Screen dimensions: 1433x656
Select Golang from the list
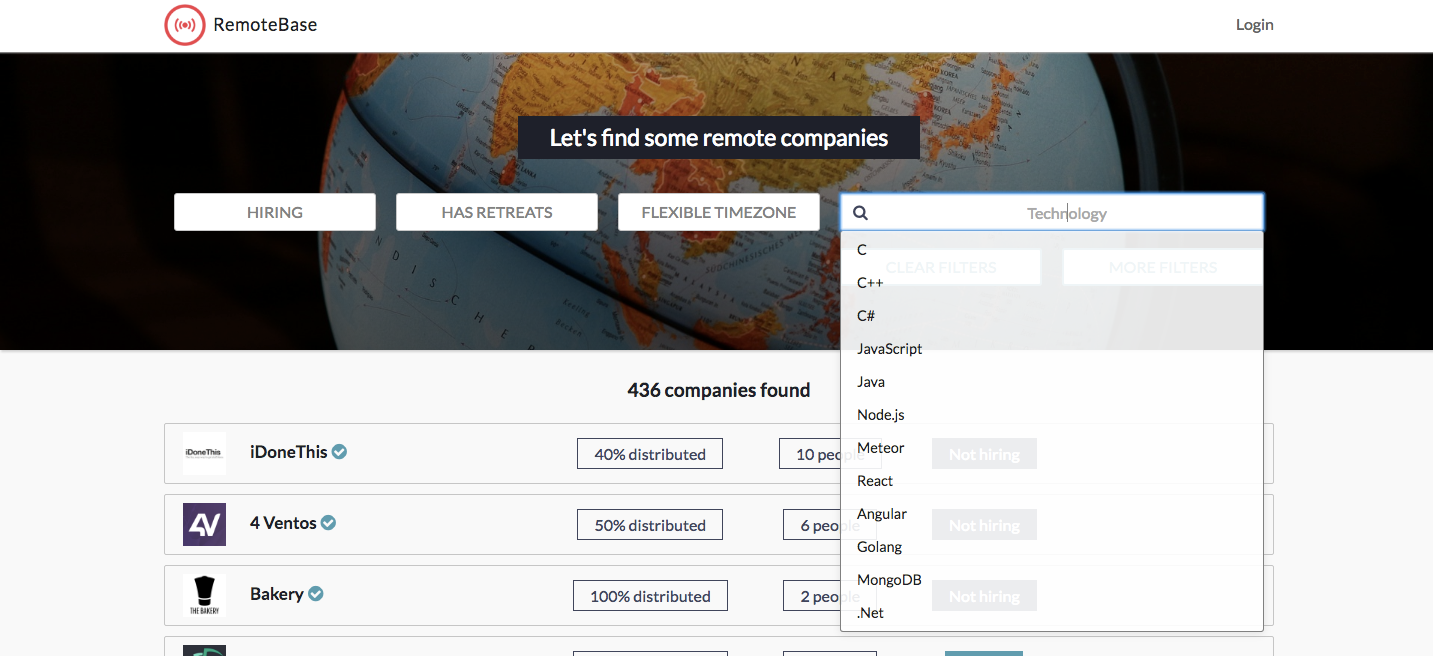(x=1052, y=547)
